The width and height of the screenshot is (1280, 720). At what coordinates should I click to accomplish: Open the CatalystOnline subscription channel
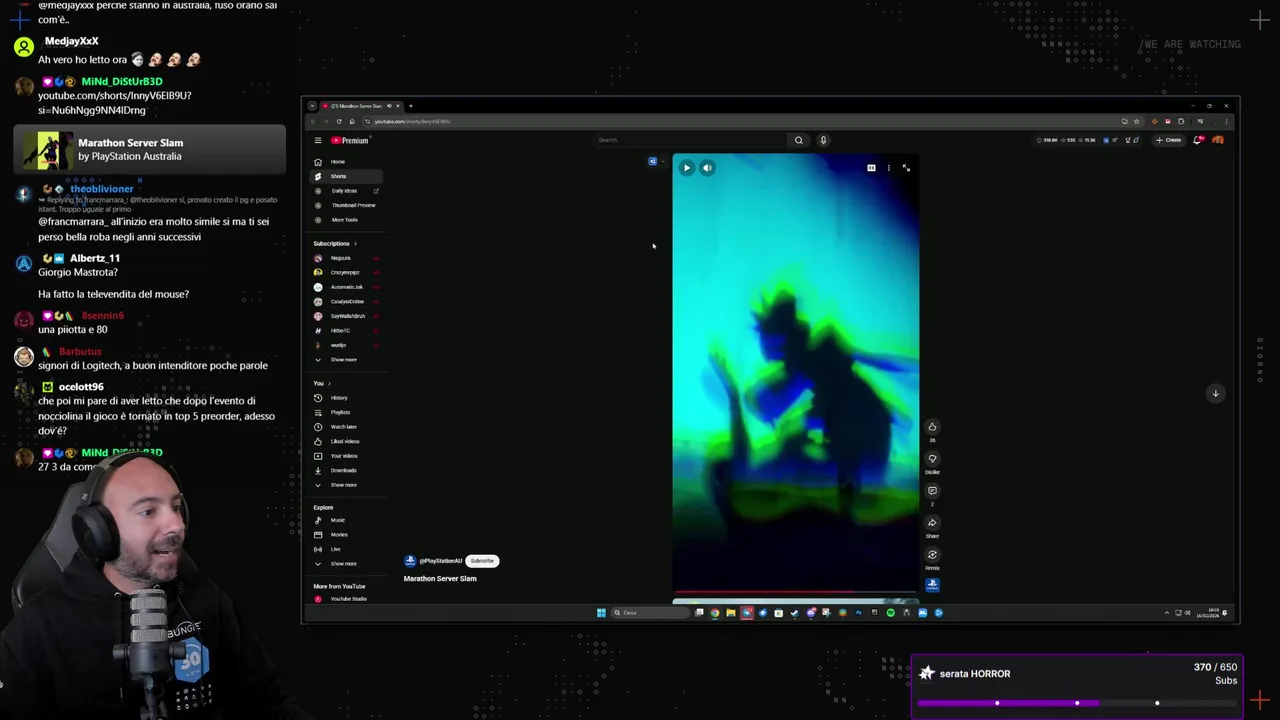(x=345, y=302)
